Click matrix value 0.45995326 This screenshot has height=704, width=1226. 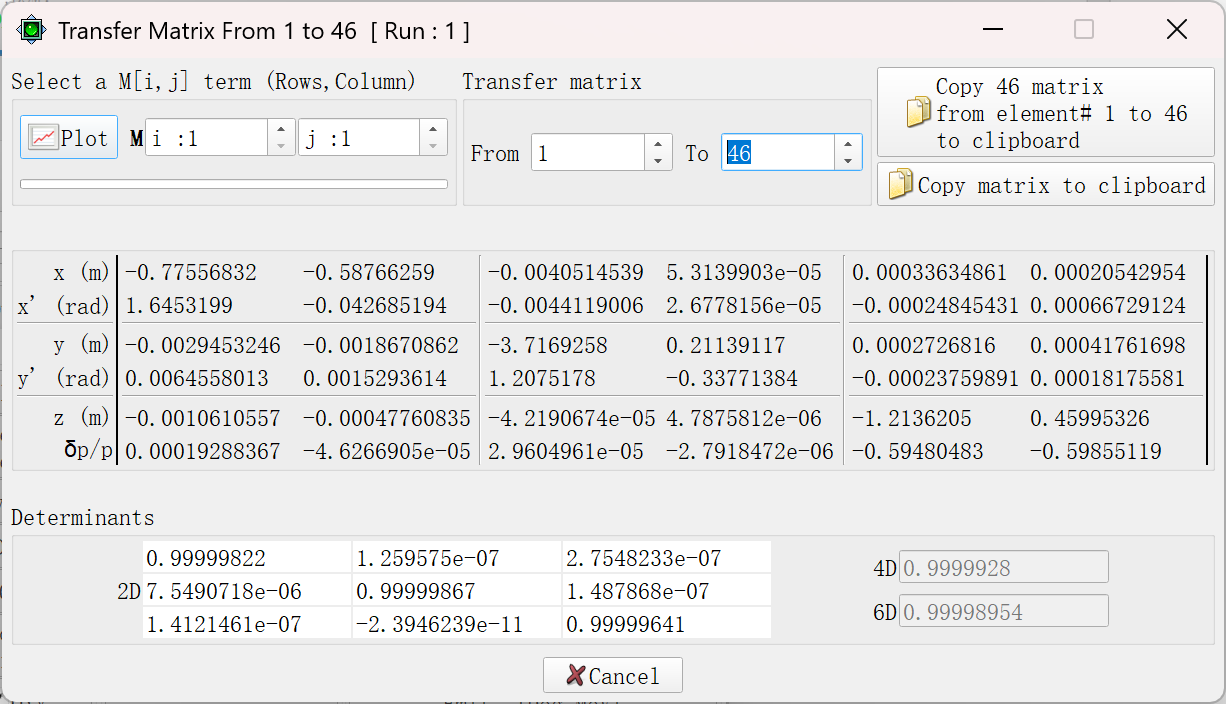1090,418
